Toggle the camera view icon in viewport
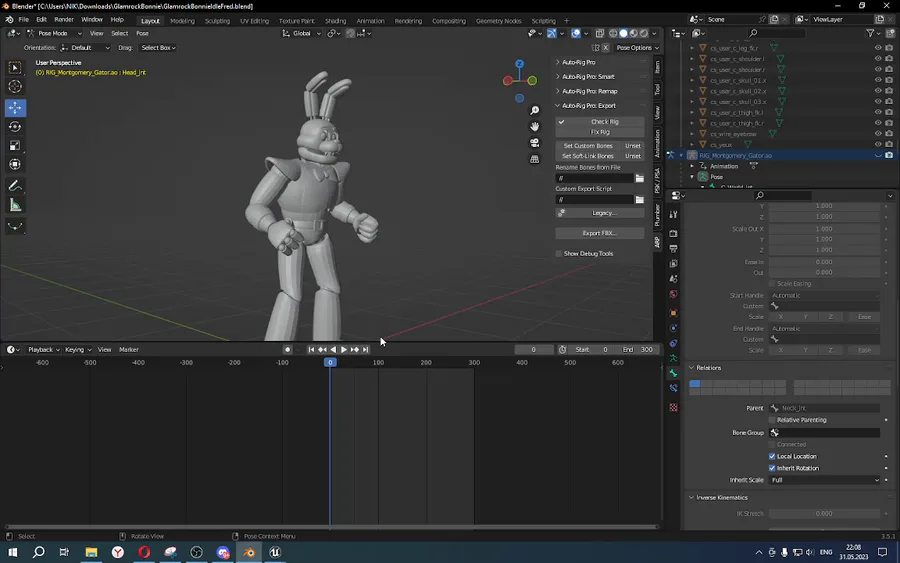This screenshot has height=563, width=900. coord(534,143)
